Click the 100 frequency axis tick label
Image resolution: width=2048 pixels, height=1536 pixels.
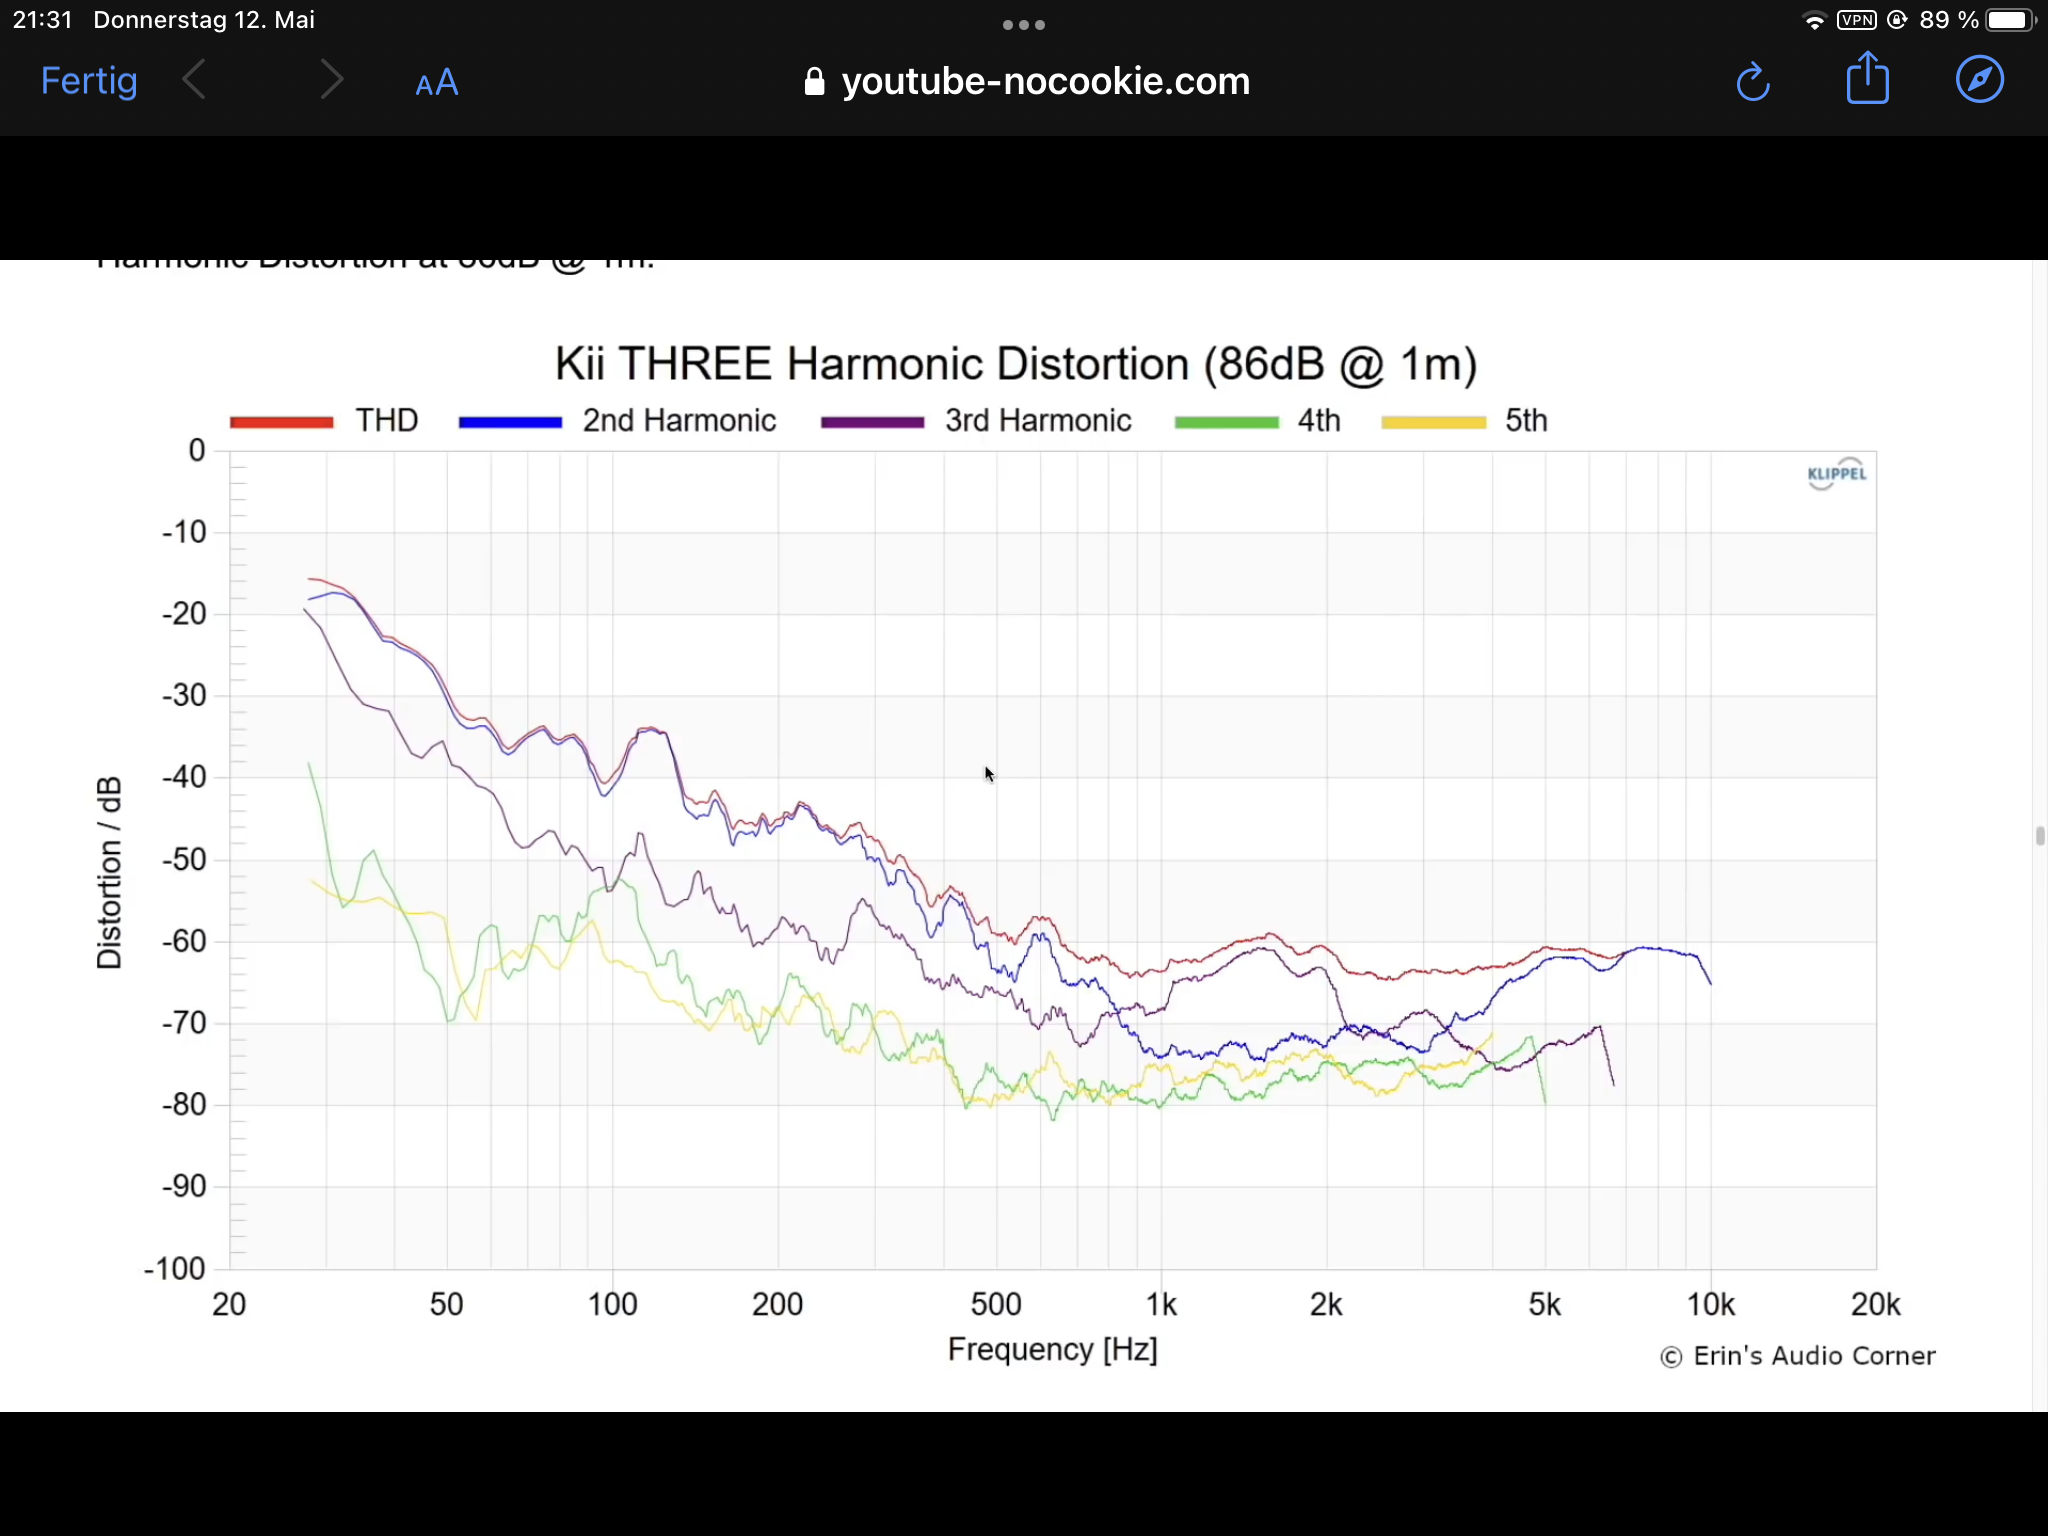(612, 1305)
